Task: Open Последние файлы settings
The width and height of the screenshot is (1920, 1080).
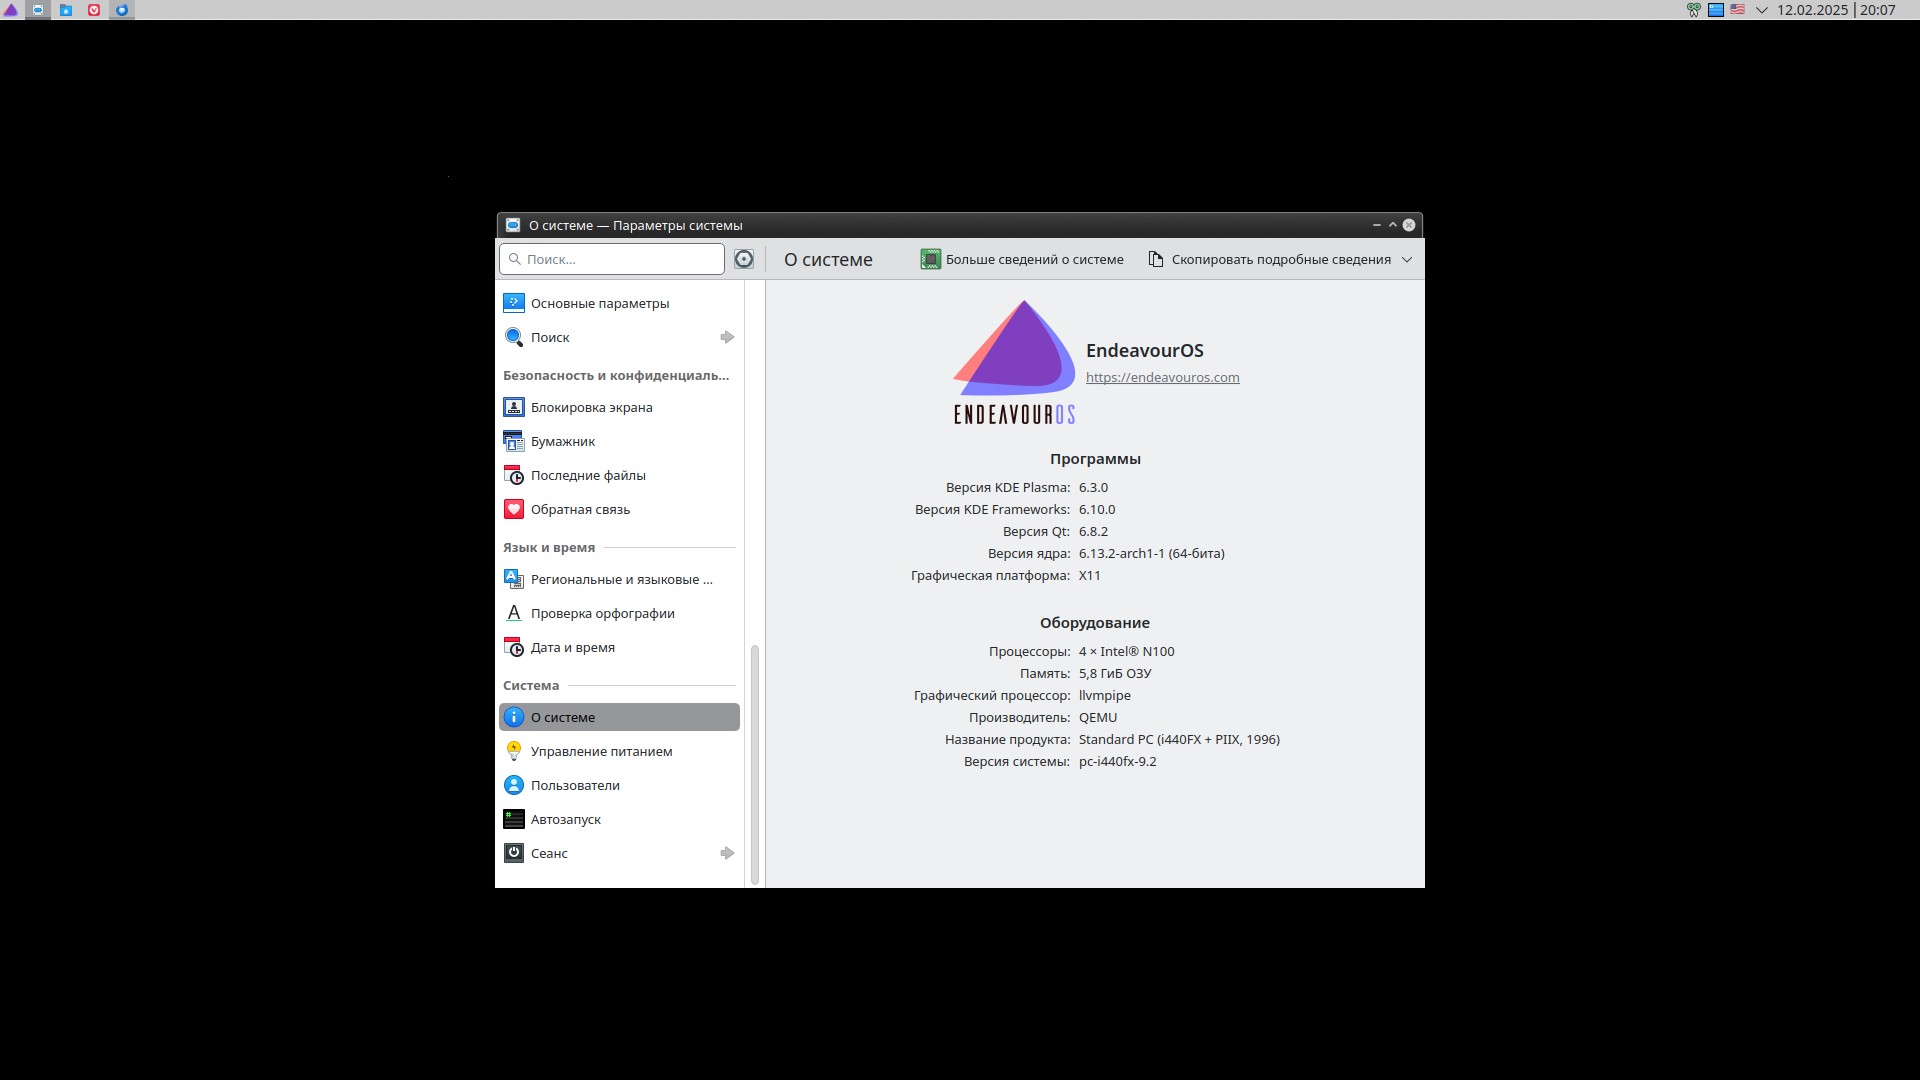Action: (619, 475)
